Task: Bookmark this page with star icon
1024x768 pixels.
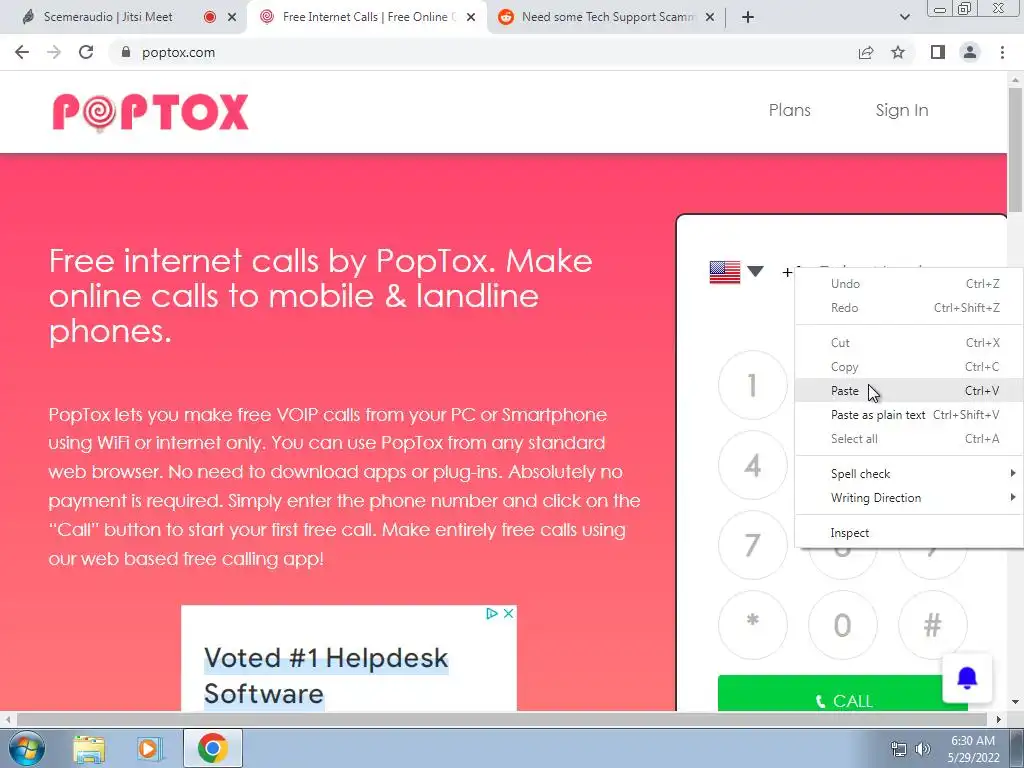Action: (x=898, y=52)
